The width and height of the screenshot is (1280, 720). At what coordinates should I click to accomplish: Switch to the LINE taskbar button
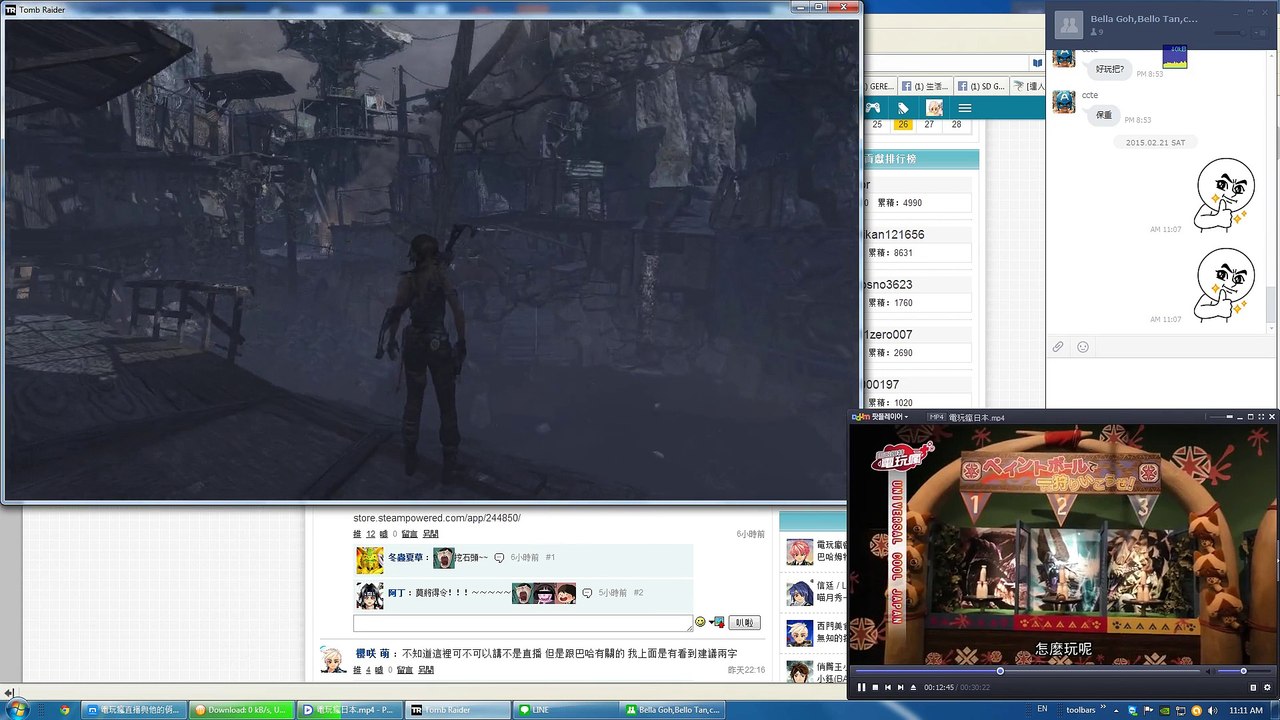[564, 710]
